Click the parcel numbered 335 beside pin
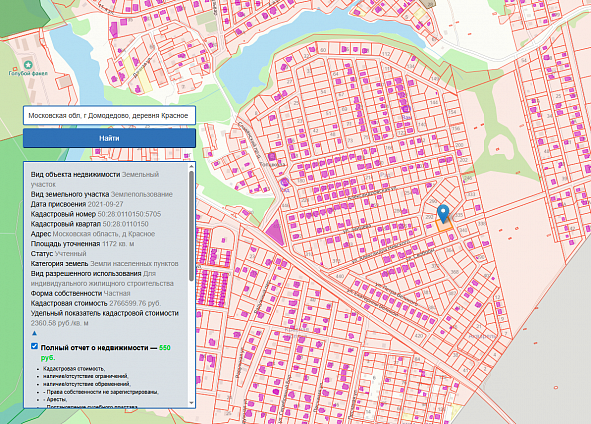 [x=459, y=215]
